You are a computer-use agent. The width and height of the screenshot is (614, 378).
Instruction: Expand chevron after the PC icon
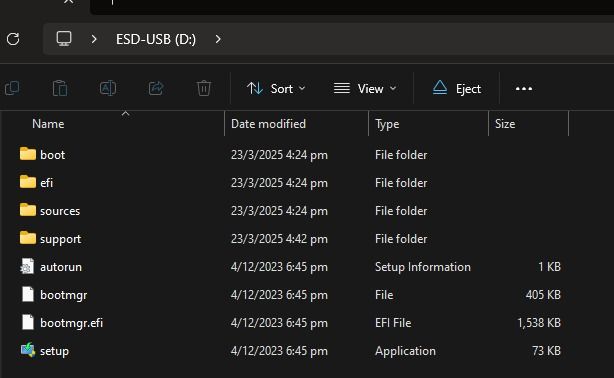94,39
